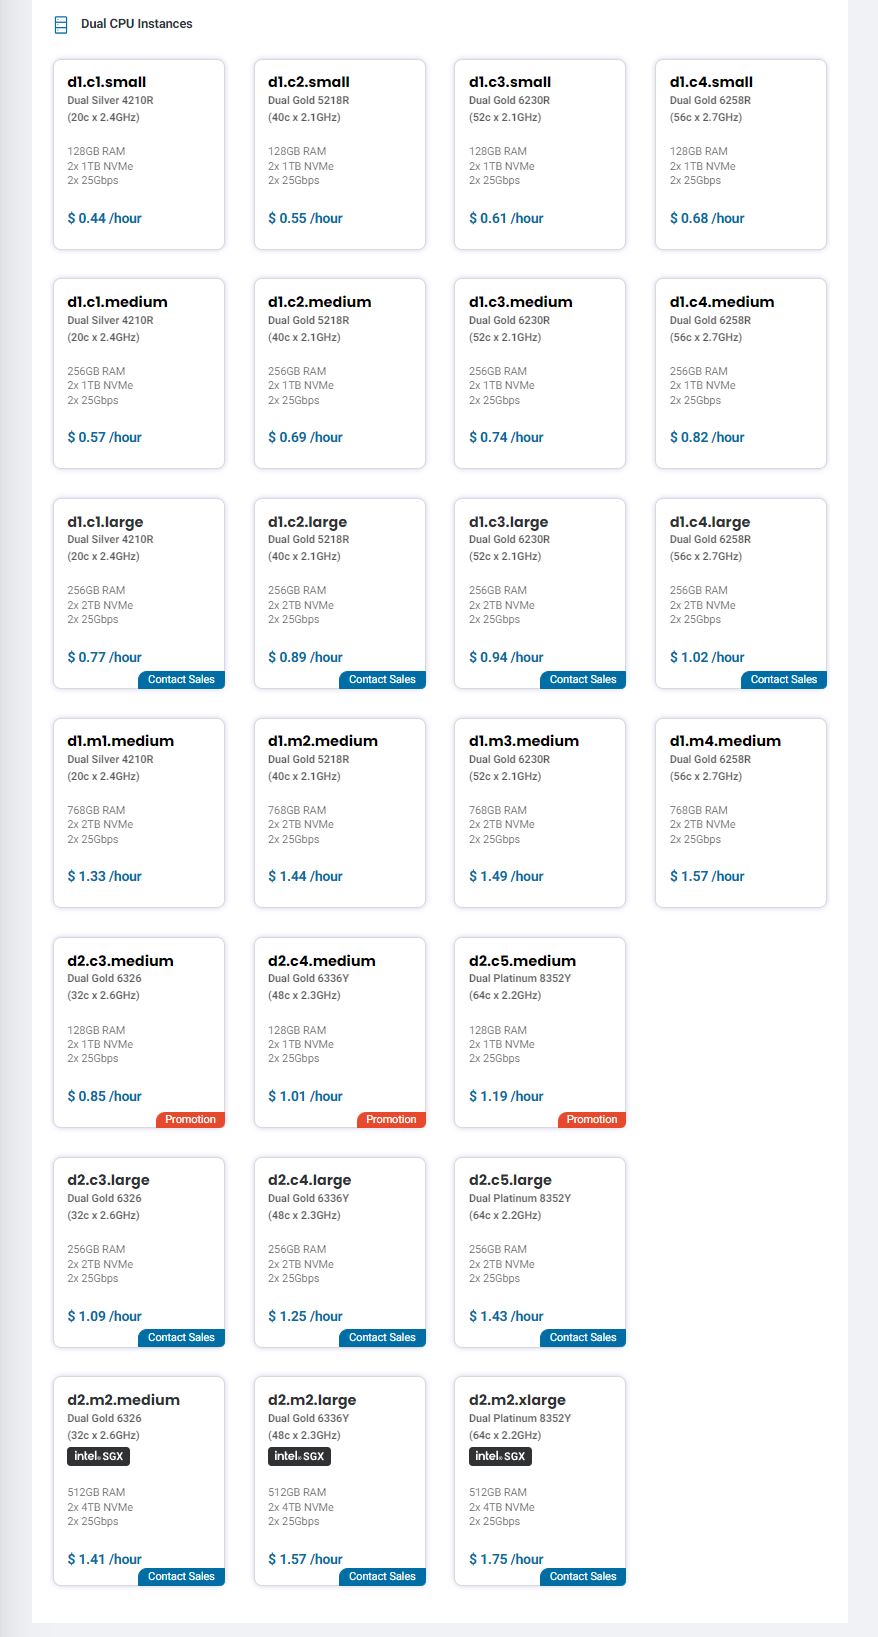This screenshot has width=878, height=1637.
Task: Select the d1.c3.medium instance title
Action: pos(520,302)
